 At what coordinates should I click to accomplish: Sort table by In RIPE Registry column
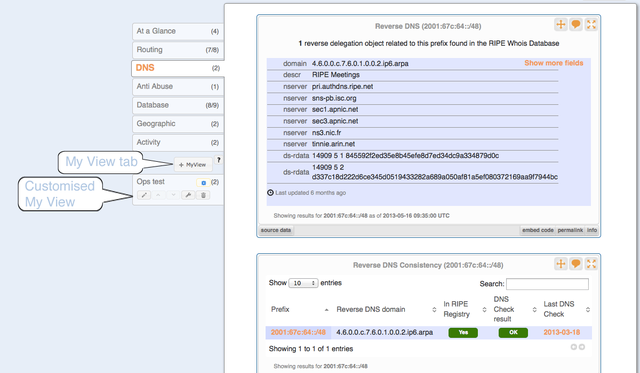(464, 309)
